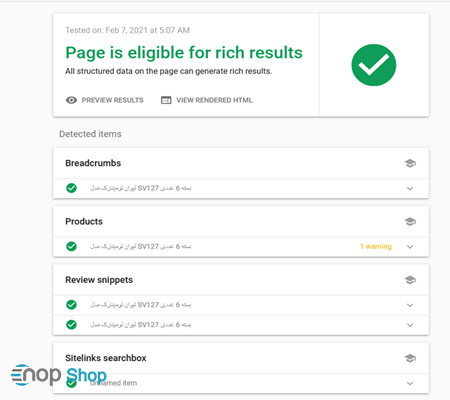Open PREVIEW RESULTS
This screenshot has height=400, width=450.
[x=112, y=100]
